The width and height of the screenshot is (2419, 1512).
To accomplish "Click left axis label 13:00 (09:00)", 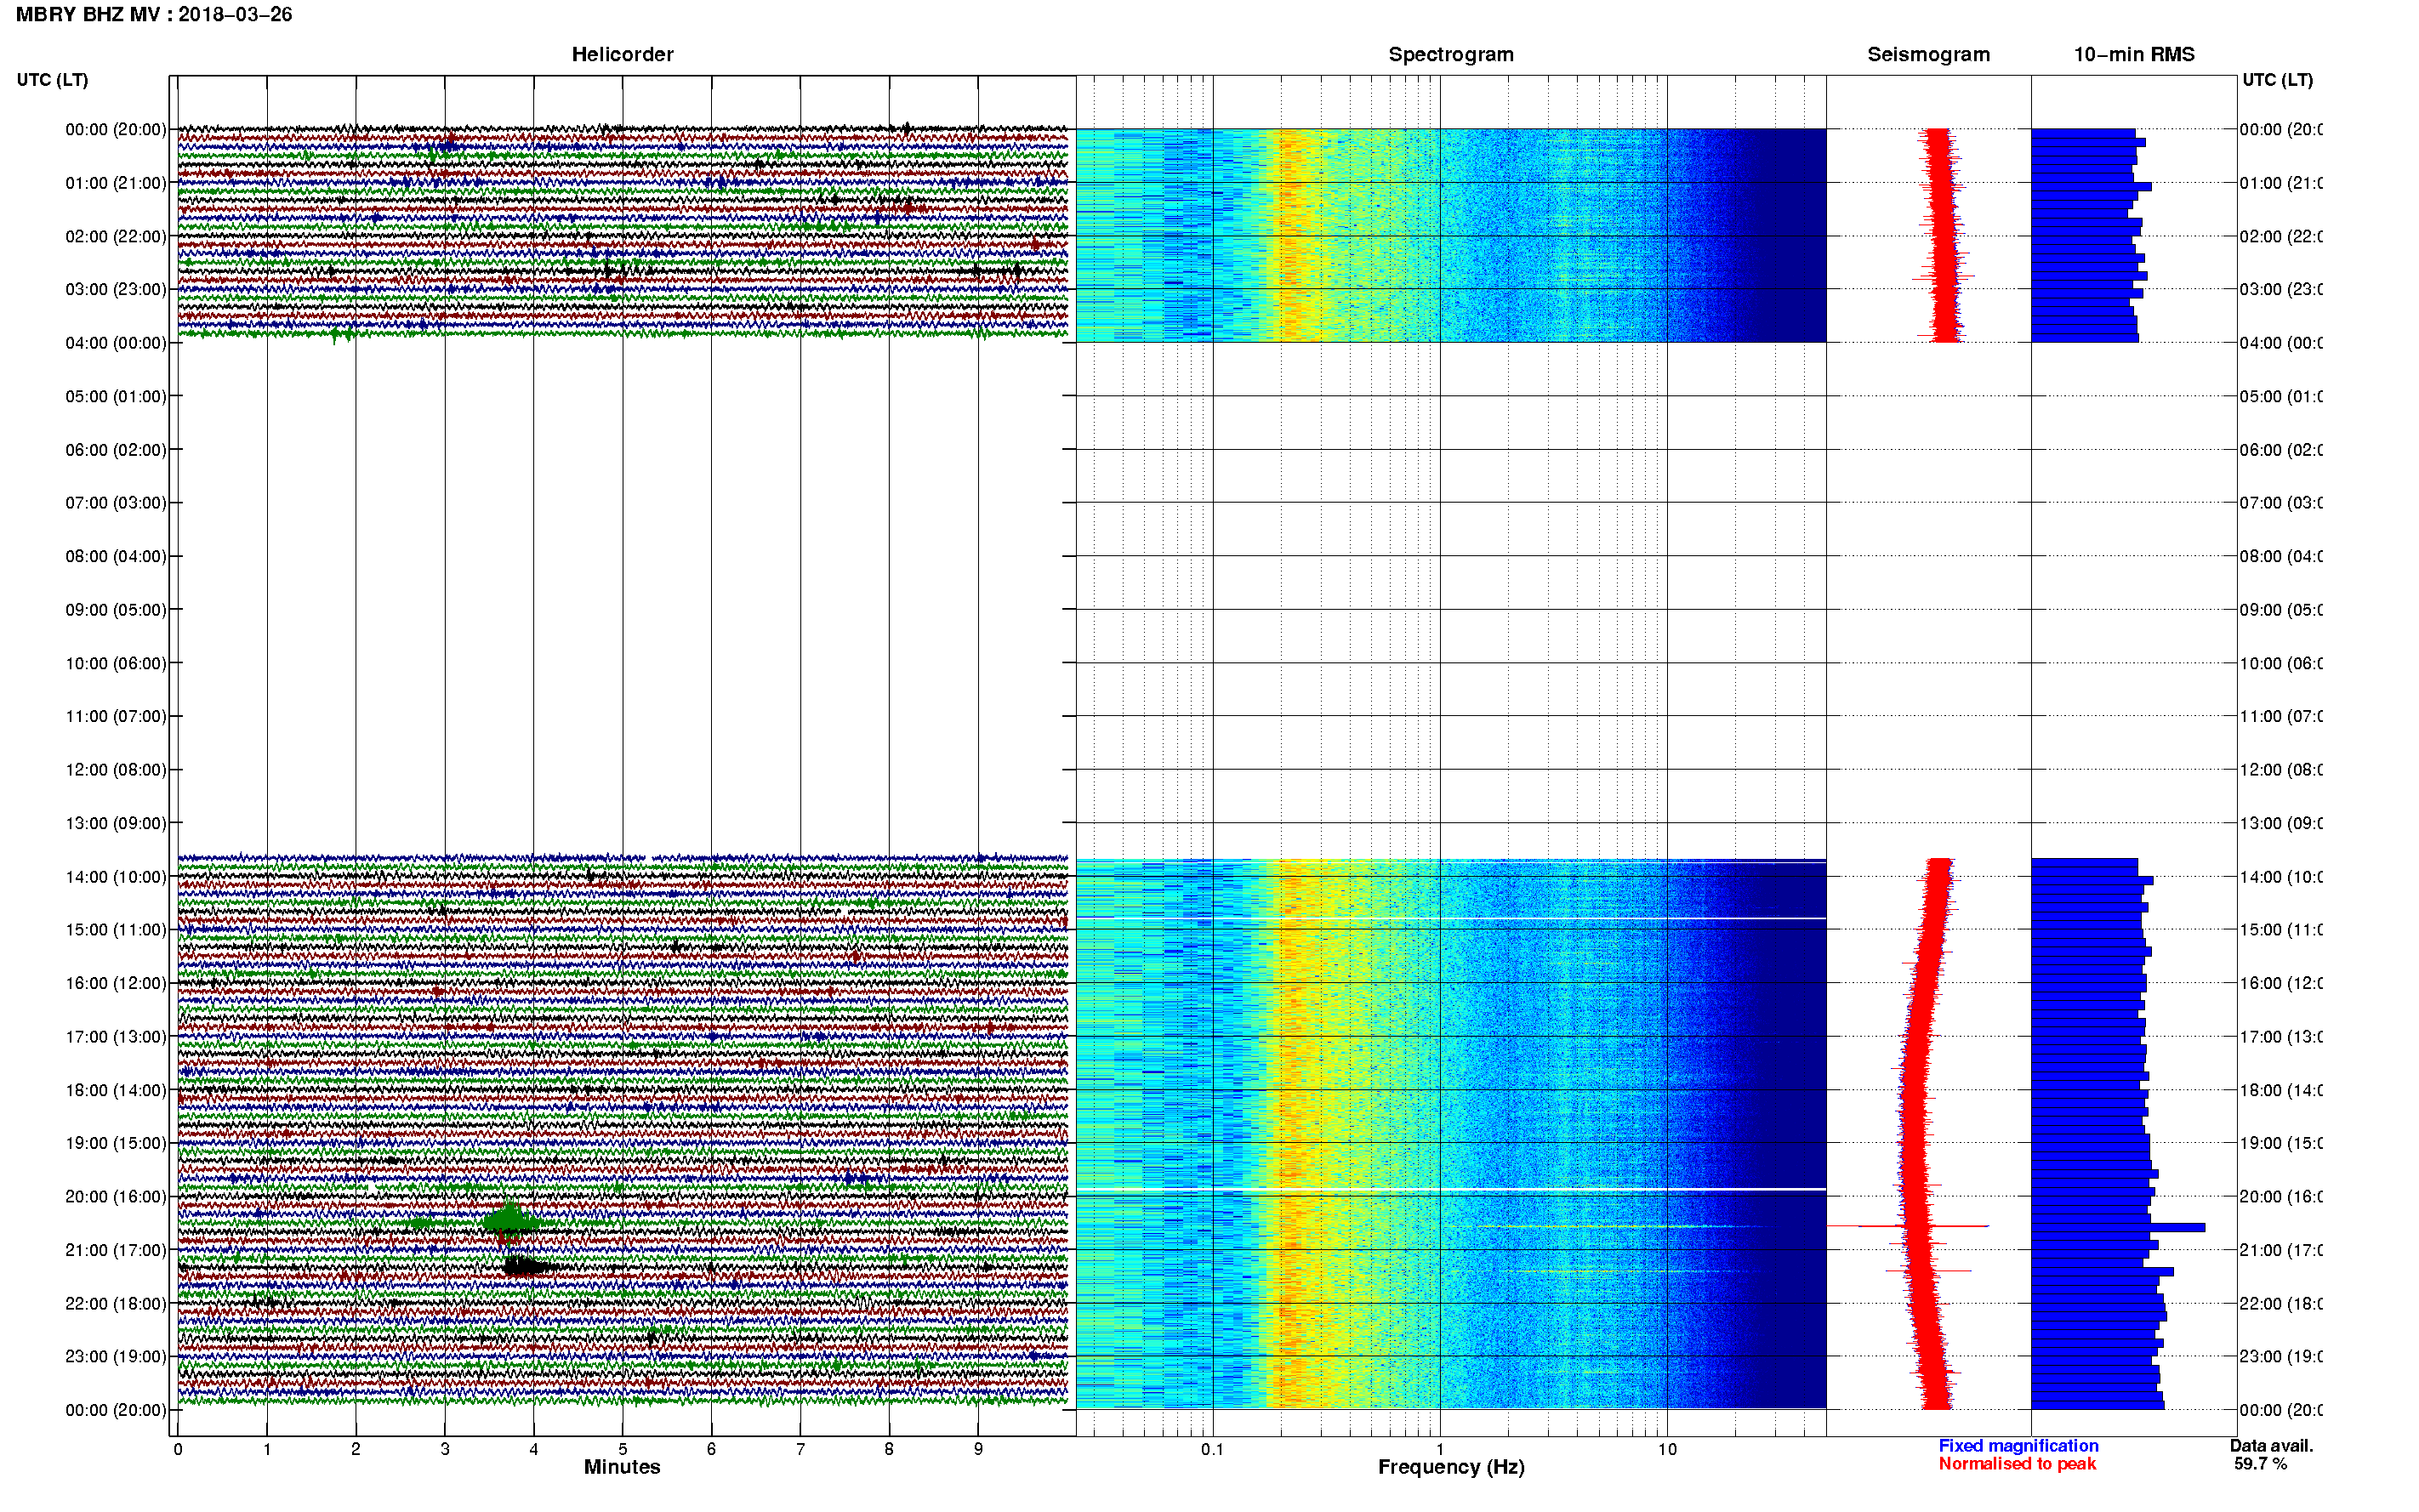I will [116, 823].
